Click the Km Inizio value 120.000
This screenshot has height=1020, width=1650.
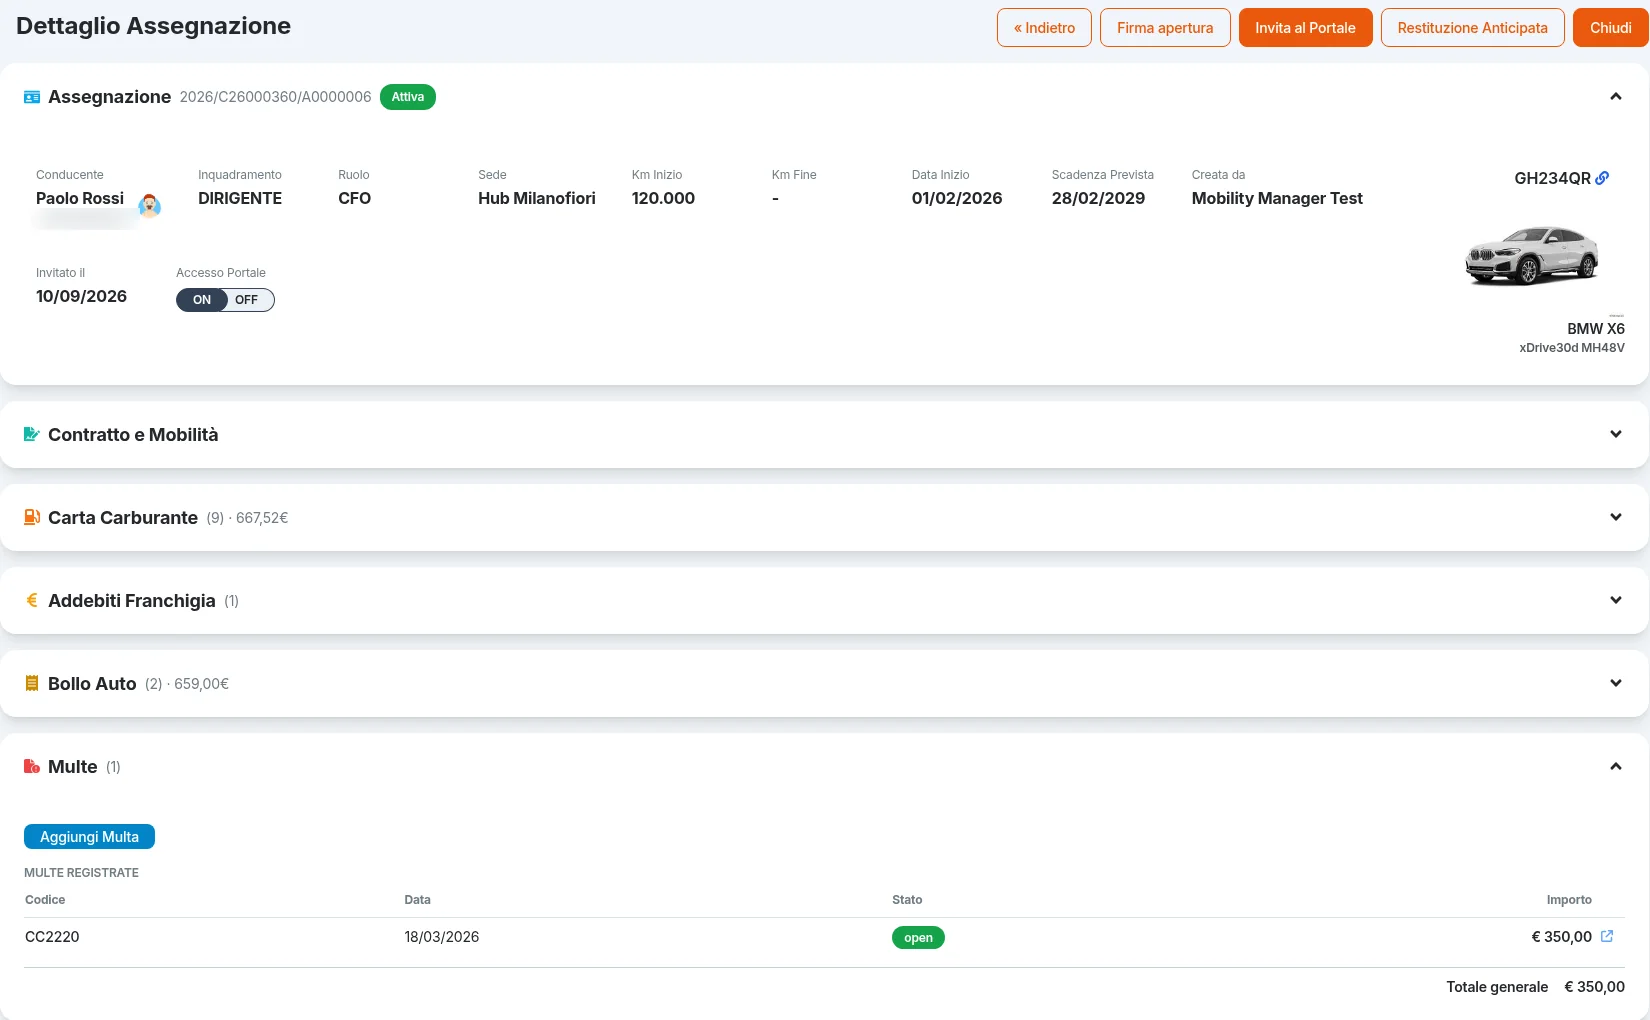click(663, 198)
